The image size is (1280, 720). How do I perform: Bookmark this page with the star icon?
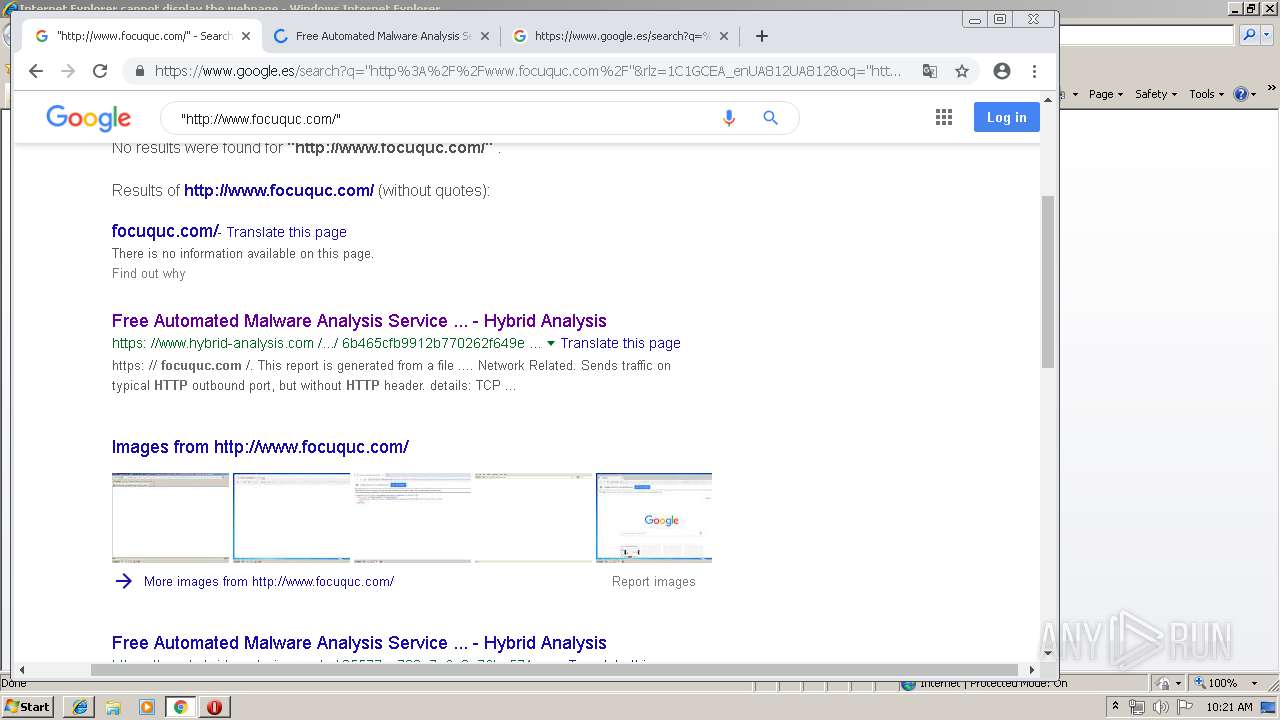pos(962,71)
